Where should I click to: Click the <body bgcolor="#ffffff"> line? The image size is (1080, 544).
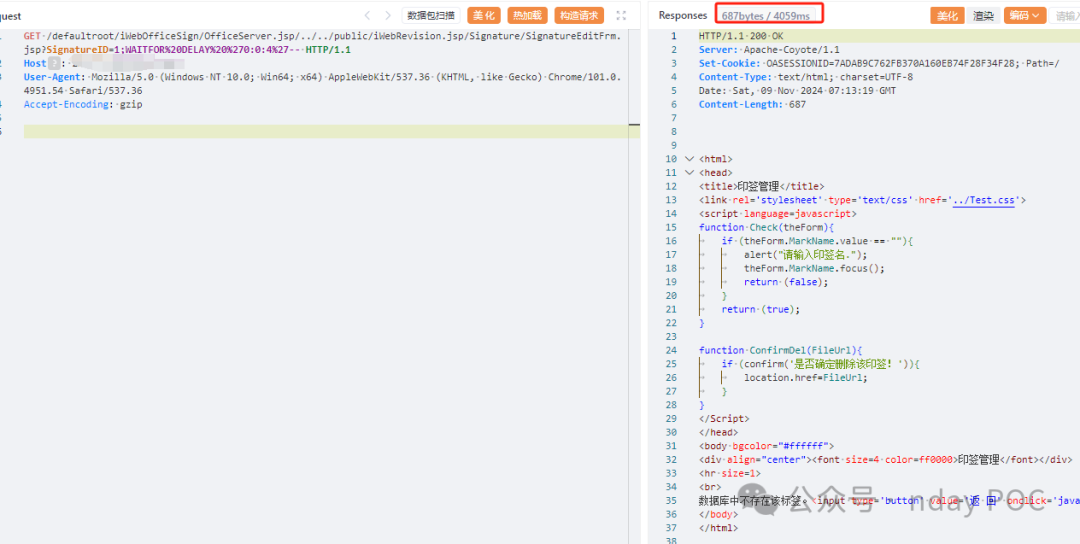tap(766, 446)
